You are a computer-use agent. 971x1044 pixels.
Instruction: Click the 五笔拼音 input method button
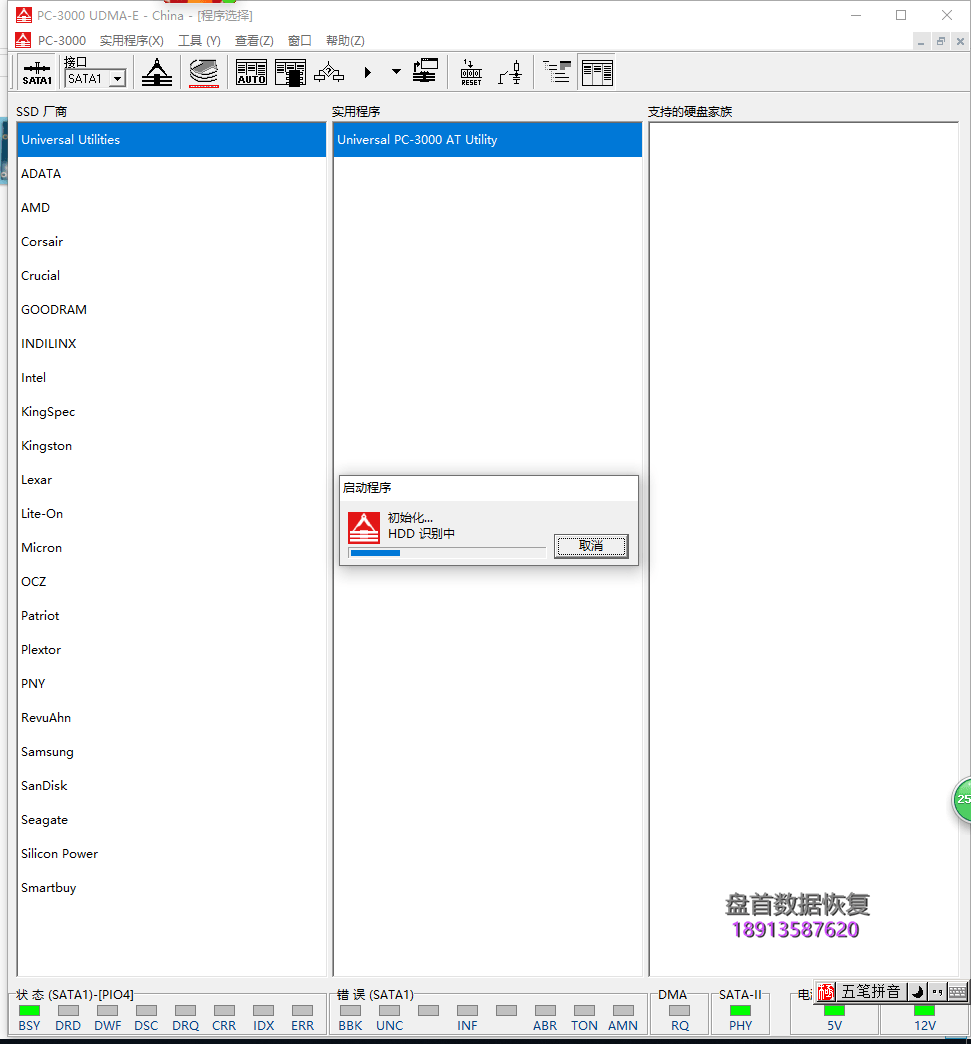pyautogui.click(x=870, y=992)
